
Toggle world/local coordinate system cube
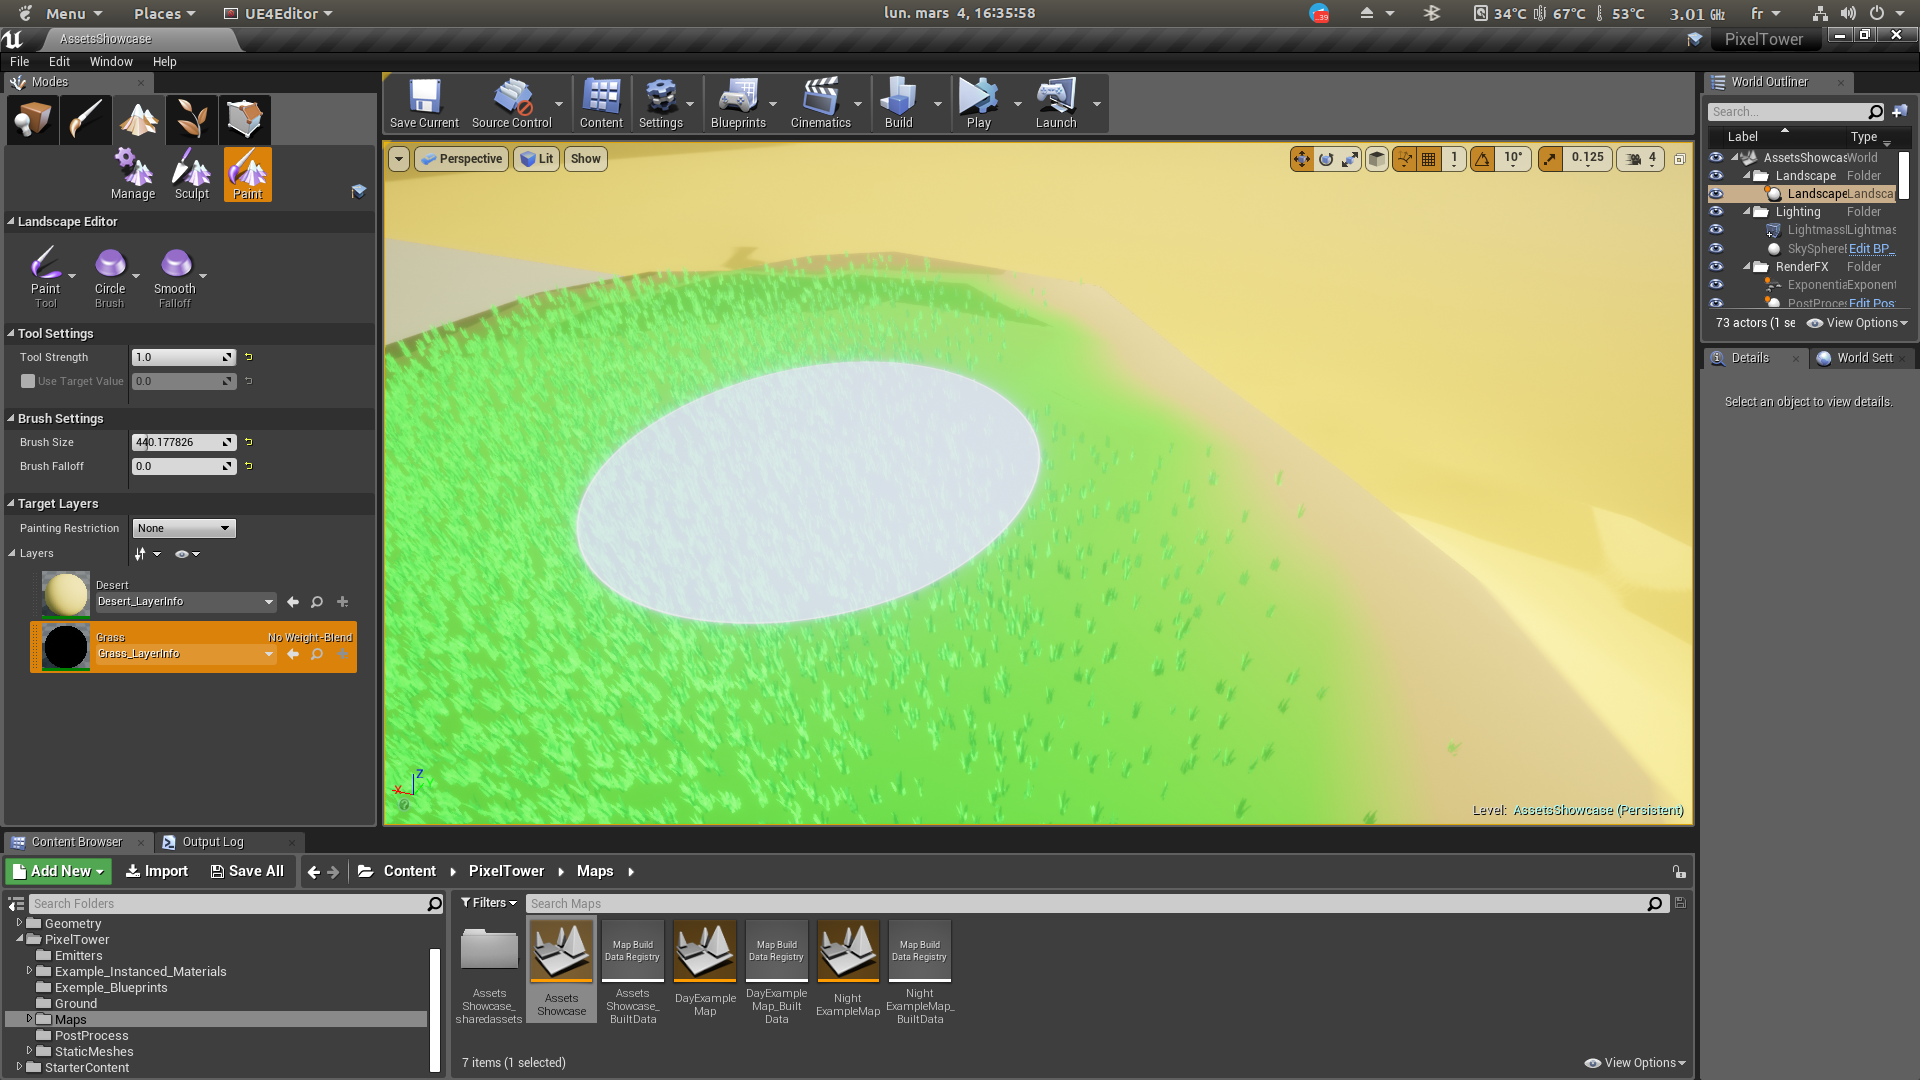coord(1377,159)
